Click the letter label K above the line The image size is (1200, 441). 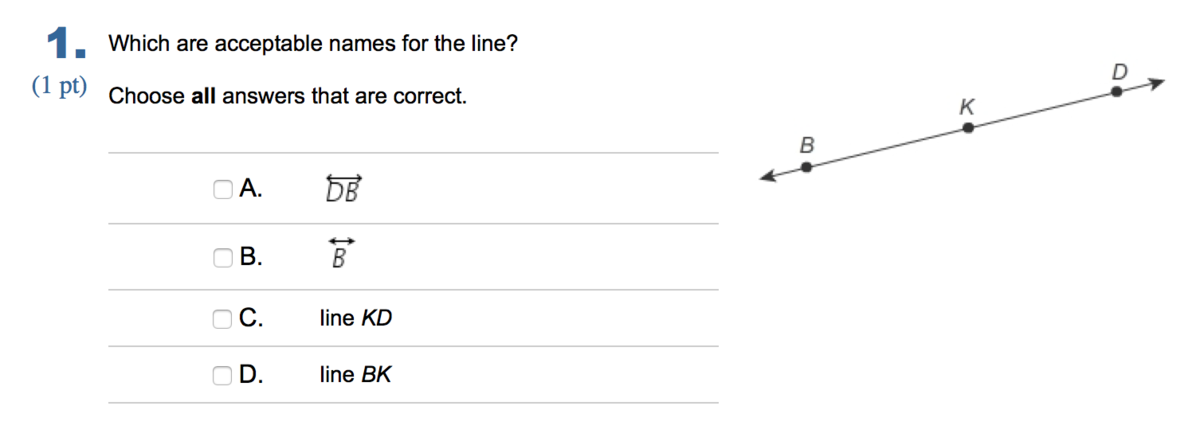[x=967, y=107]
